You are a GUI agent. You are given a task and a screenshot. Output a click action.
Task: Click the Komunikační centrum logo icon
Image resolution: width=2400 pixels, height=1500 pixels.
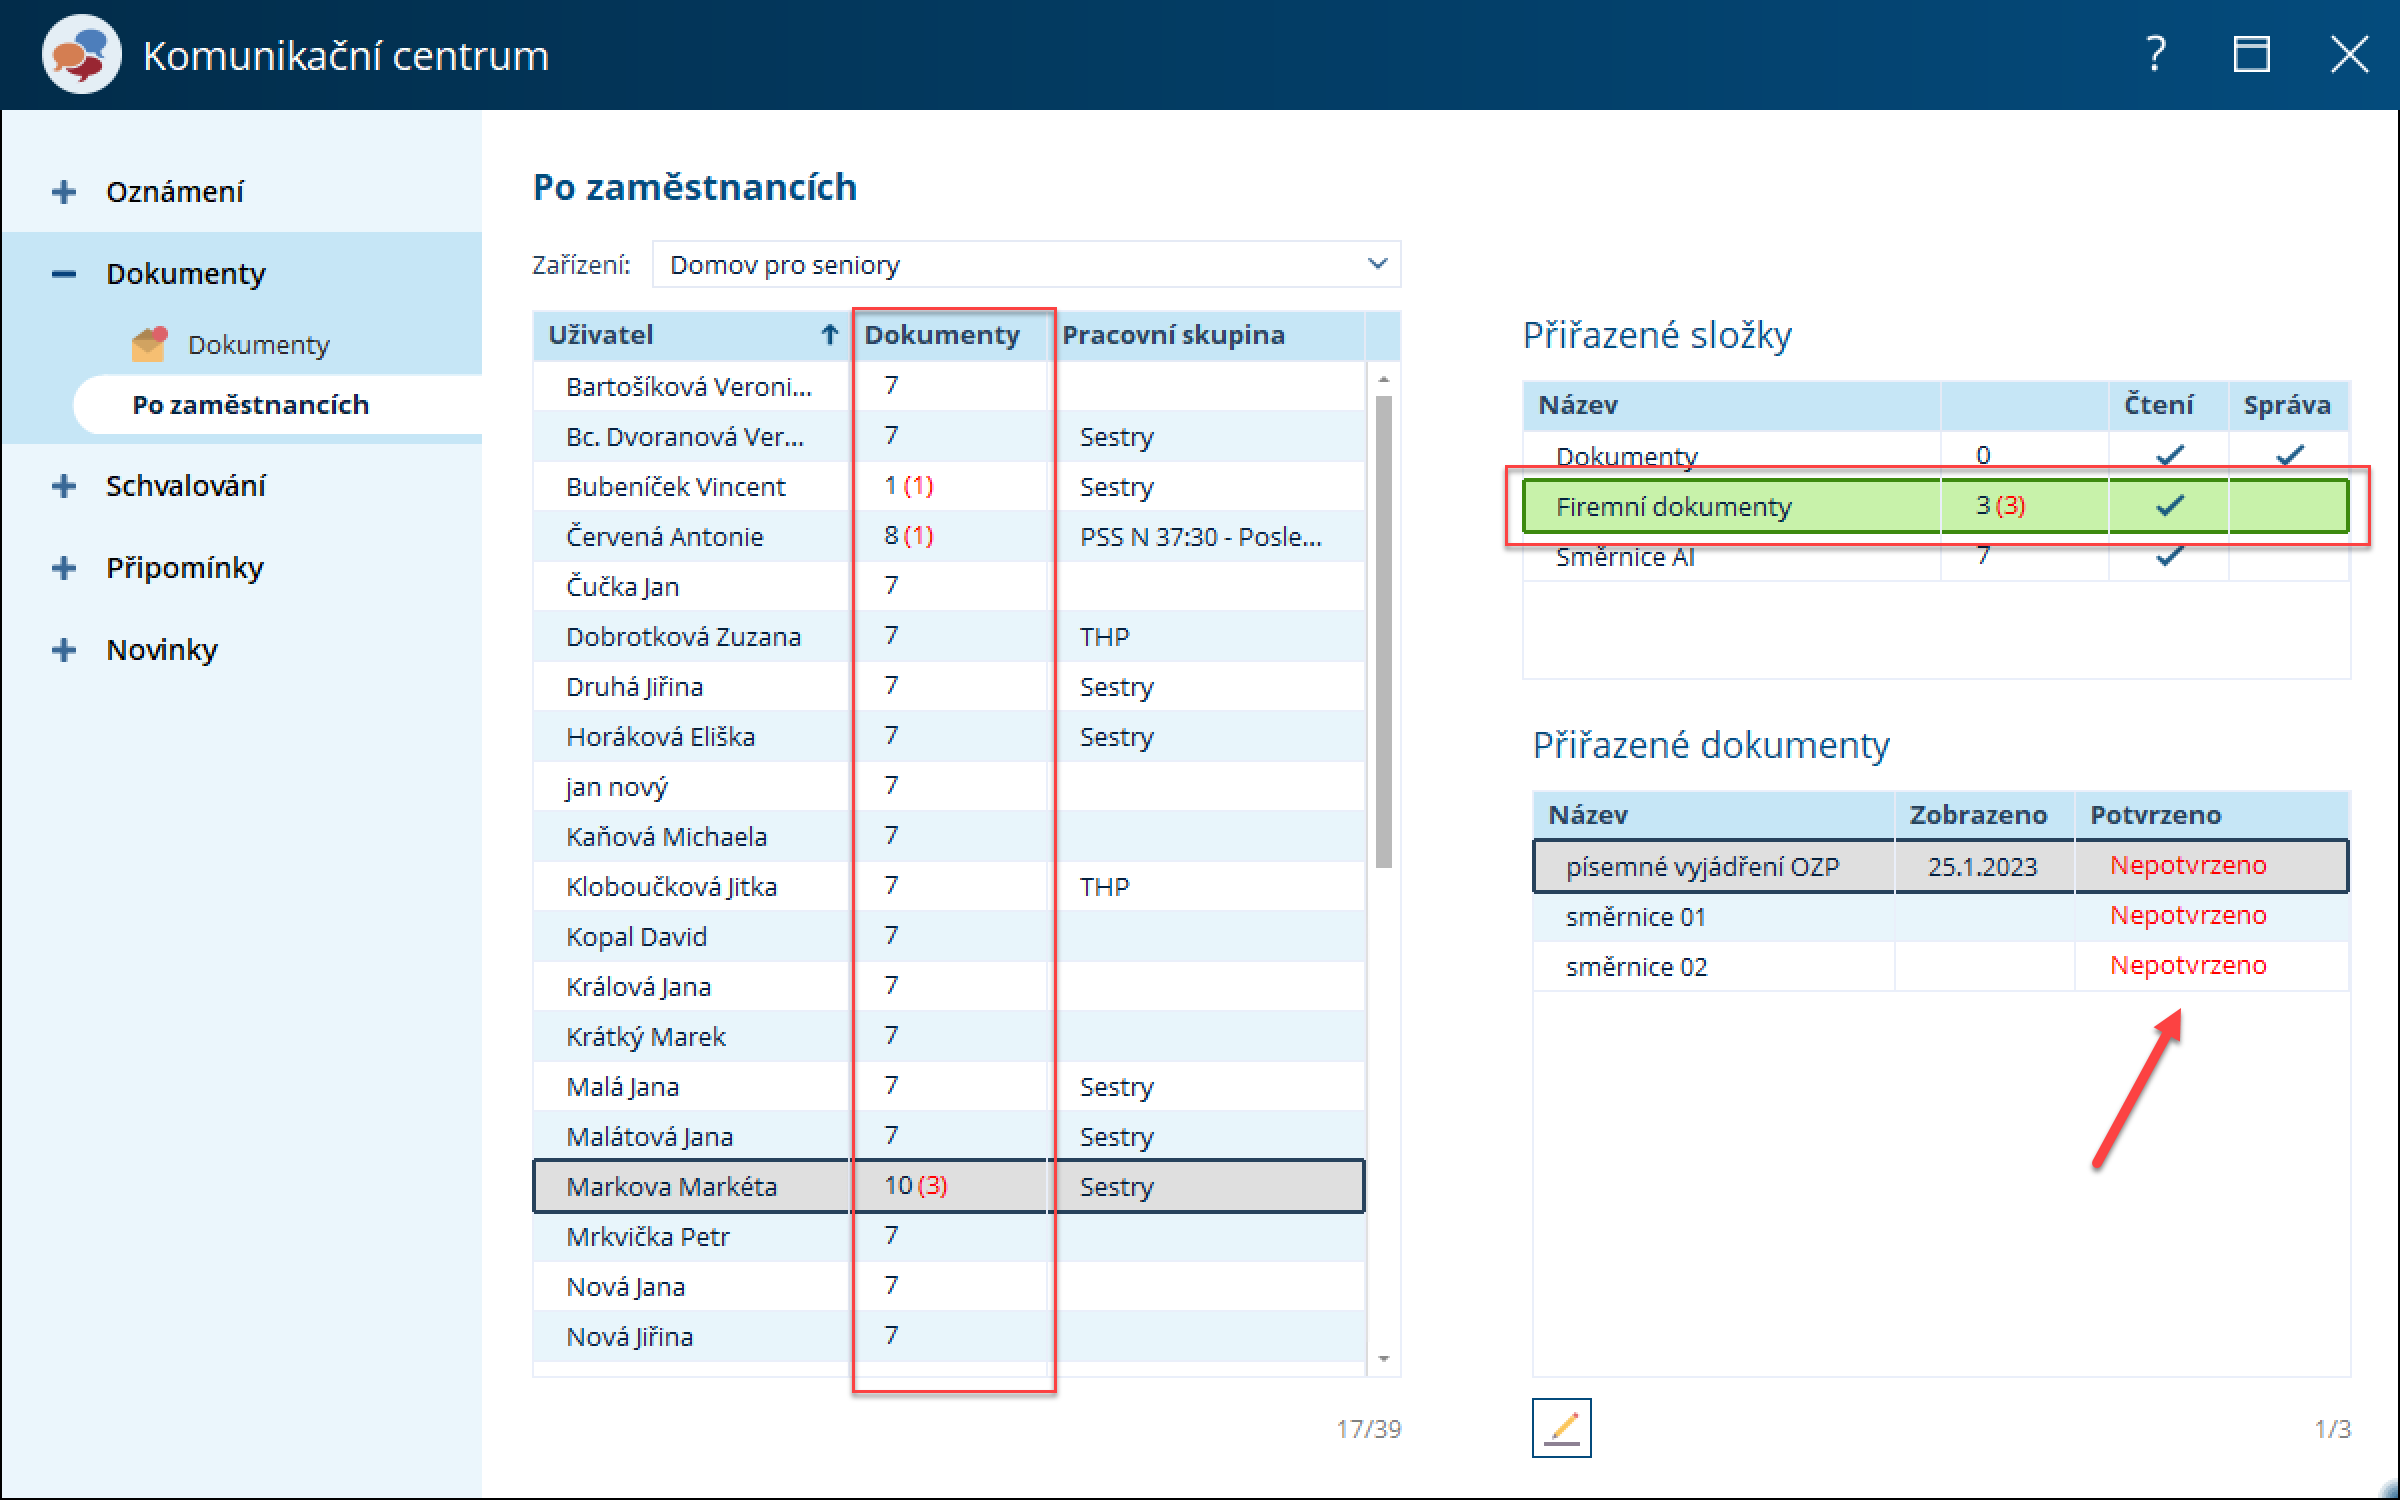tap(81, 55)
